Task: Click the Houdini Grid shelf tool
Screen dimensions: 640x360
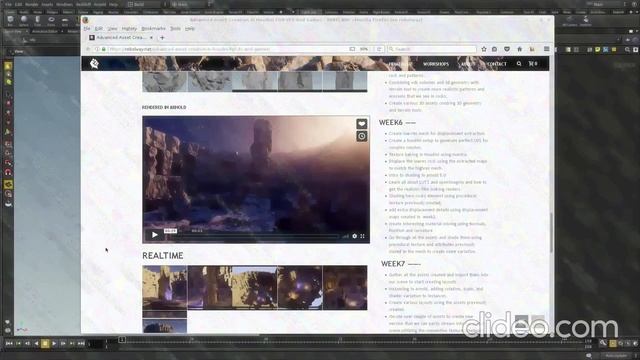Action: tap(65, 20)
